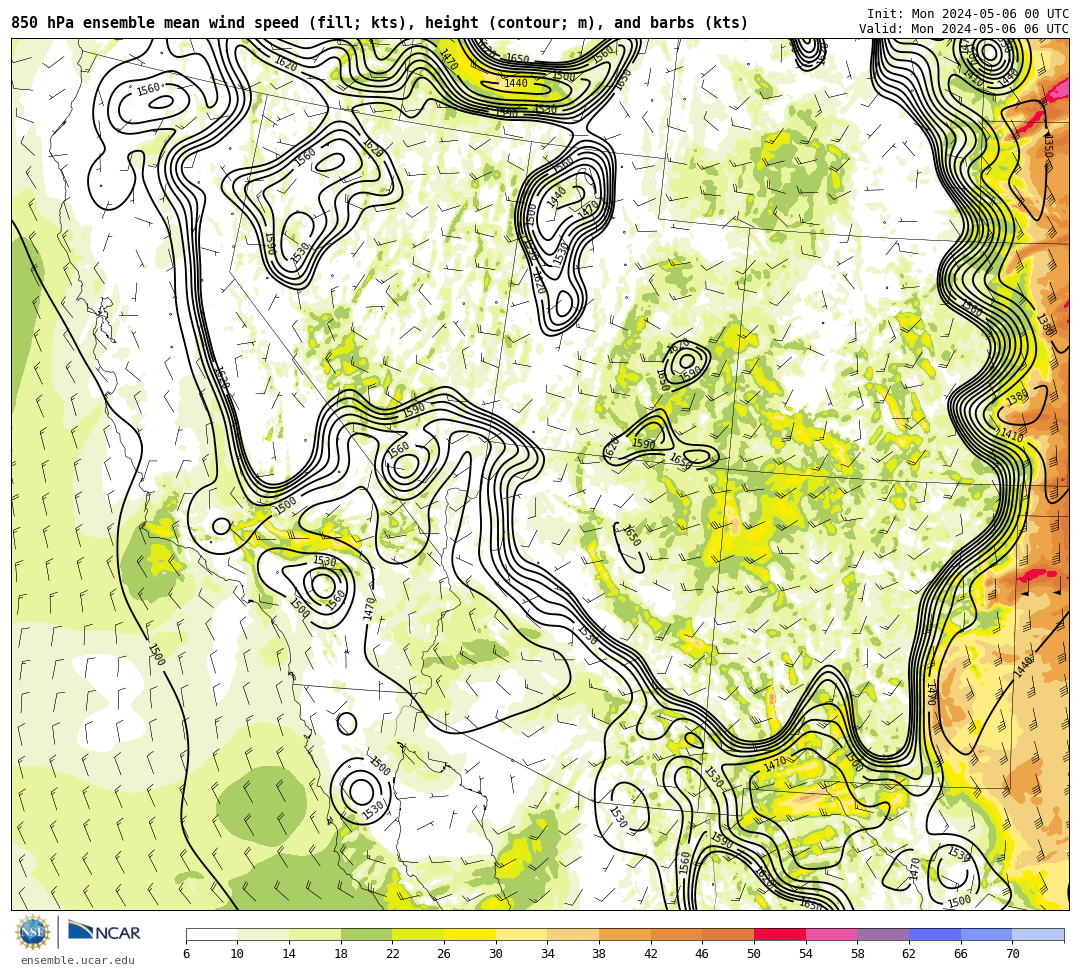Click the '46' tick label under color bar
This screenshot has width=1080, height=973.
(x=703, y=954)
